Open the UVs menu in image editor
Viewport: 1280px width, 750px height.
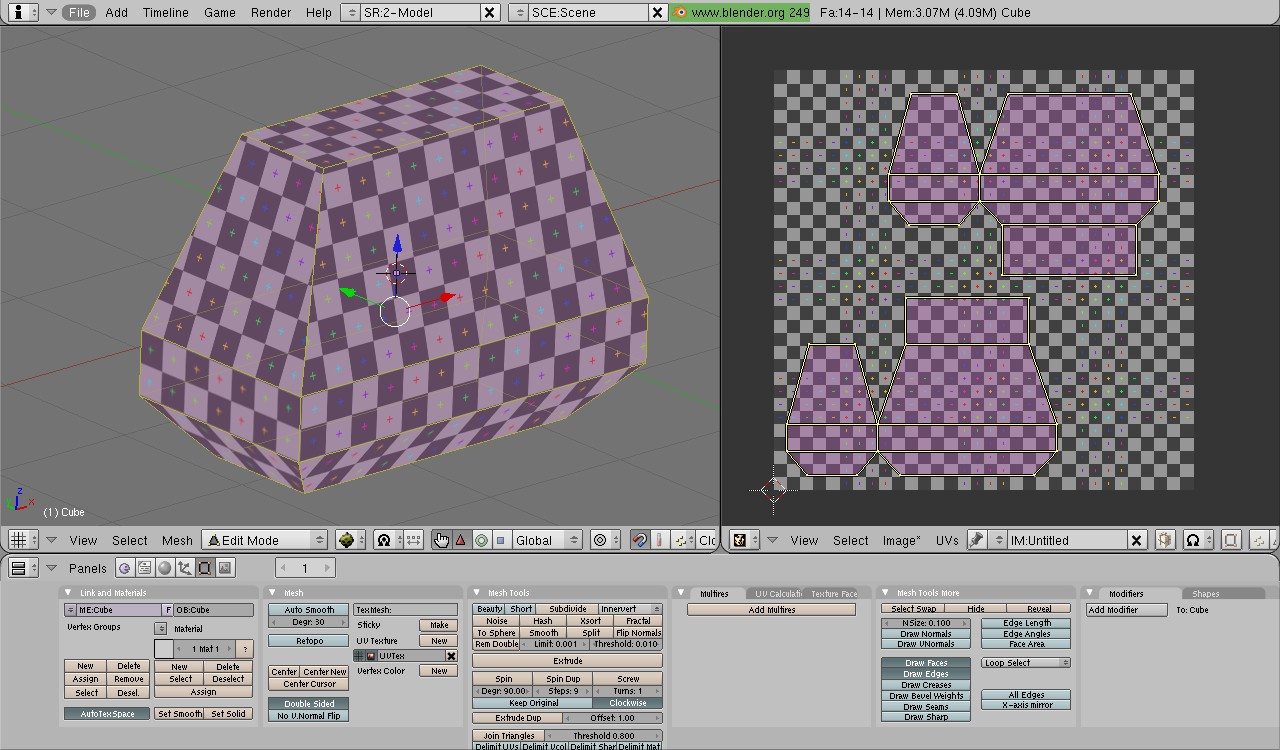point(947,540)
